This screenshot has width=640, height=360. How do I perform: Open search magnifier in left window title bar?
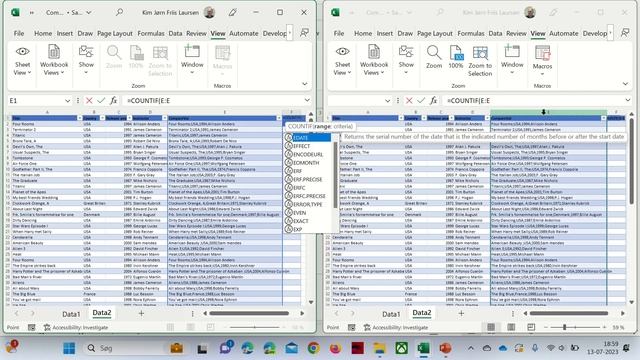coord(119,12)
